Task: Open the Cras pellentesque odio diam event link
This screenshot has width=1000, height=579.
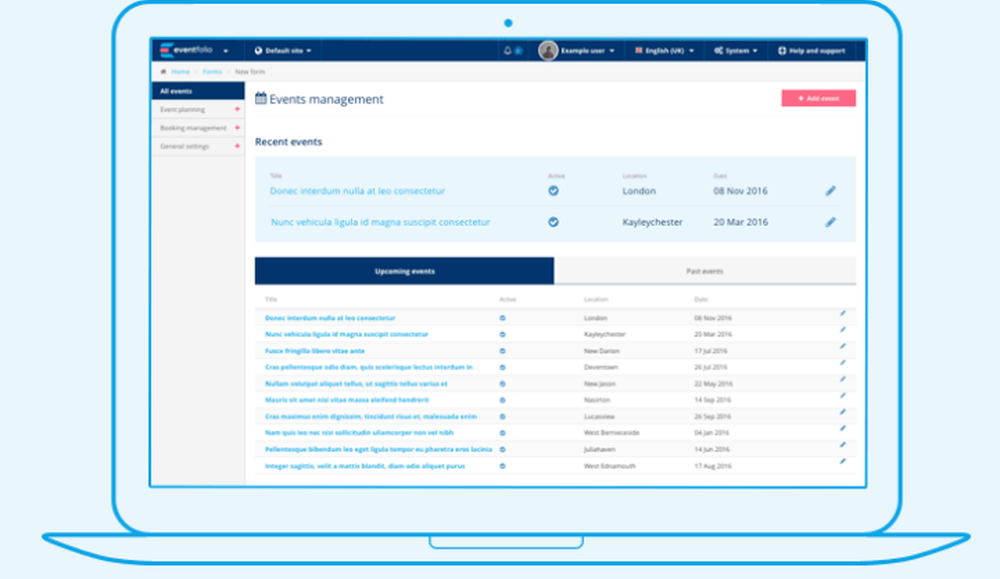Action: pos(367,366)
